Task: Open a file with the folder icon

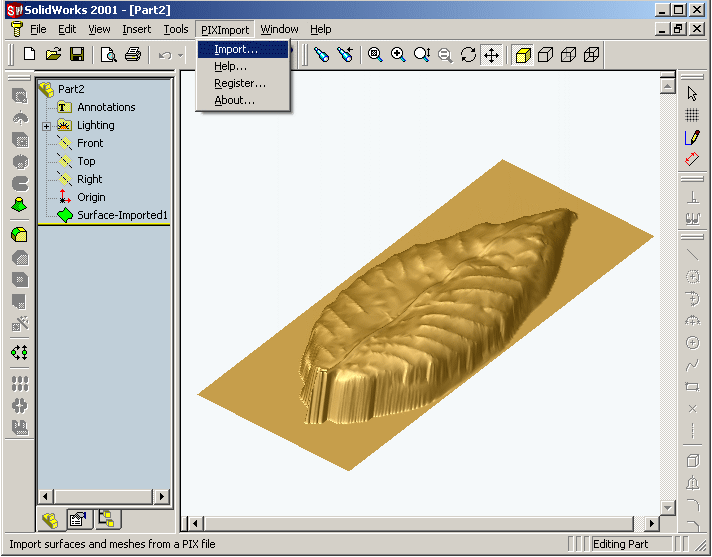Action: (x=53, y=55)
